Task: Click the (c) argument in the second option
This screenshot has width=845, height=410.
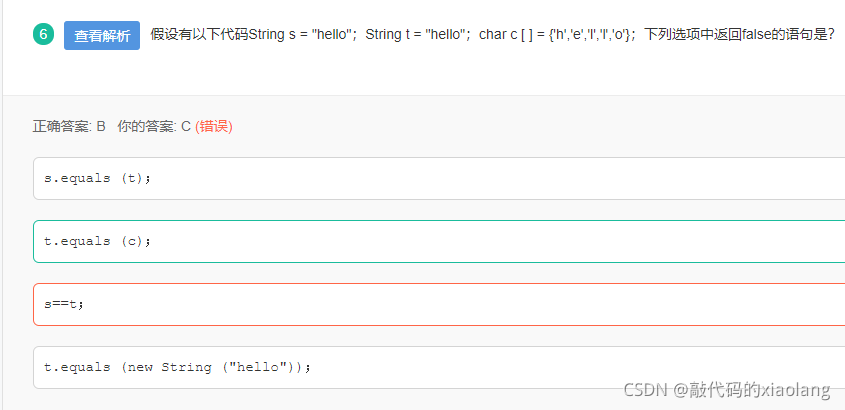Action: click(131, 241)
